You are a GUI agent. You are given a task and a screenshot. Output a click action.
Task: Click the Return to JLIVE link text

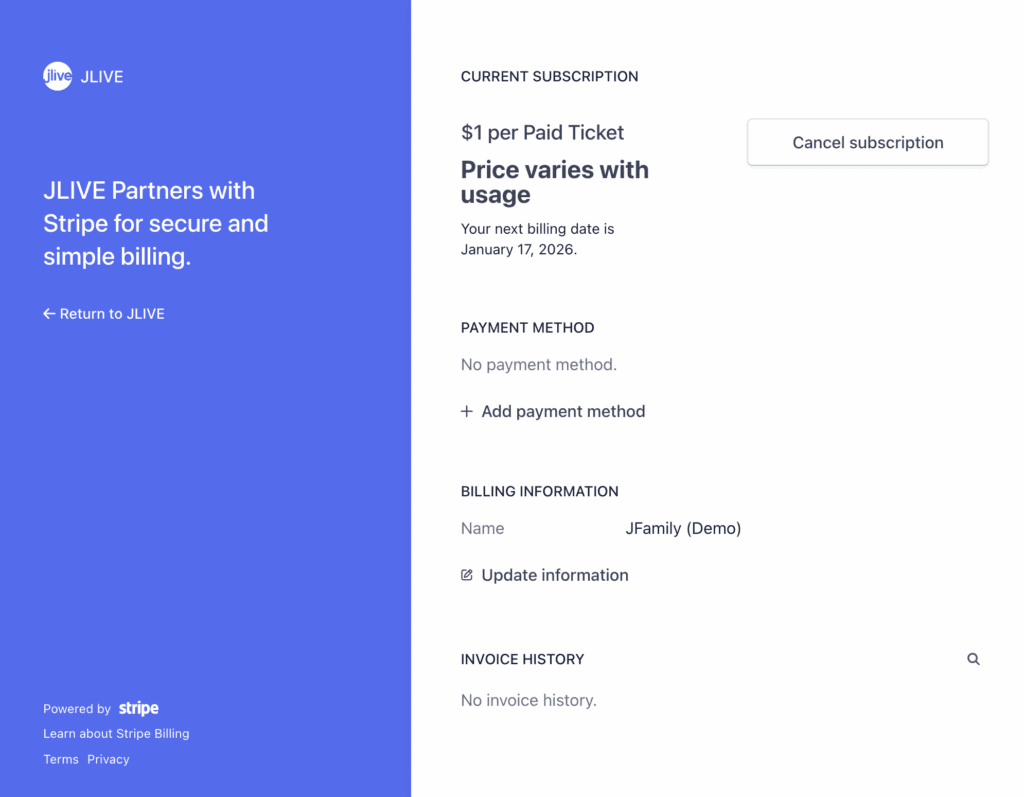click(112, 314)
